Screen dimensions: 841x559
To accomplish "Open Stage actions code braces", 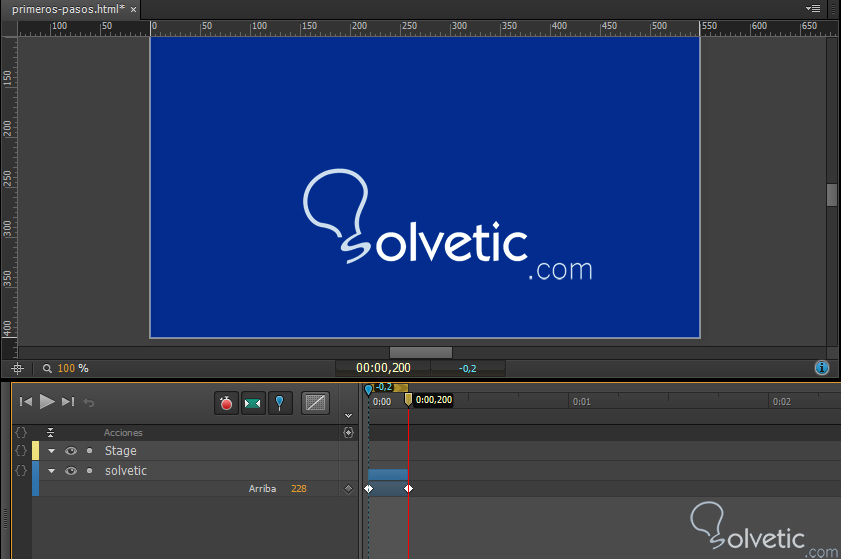I will [x=21, y=451].
